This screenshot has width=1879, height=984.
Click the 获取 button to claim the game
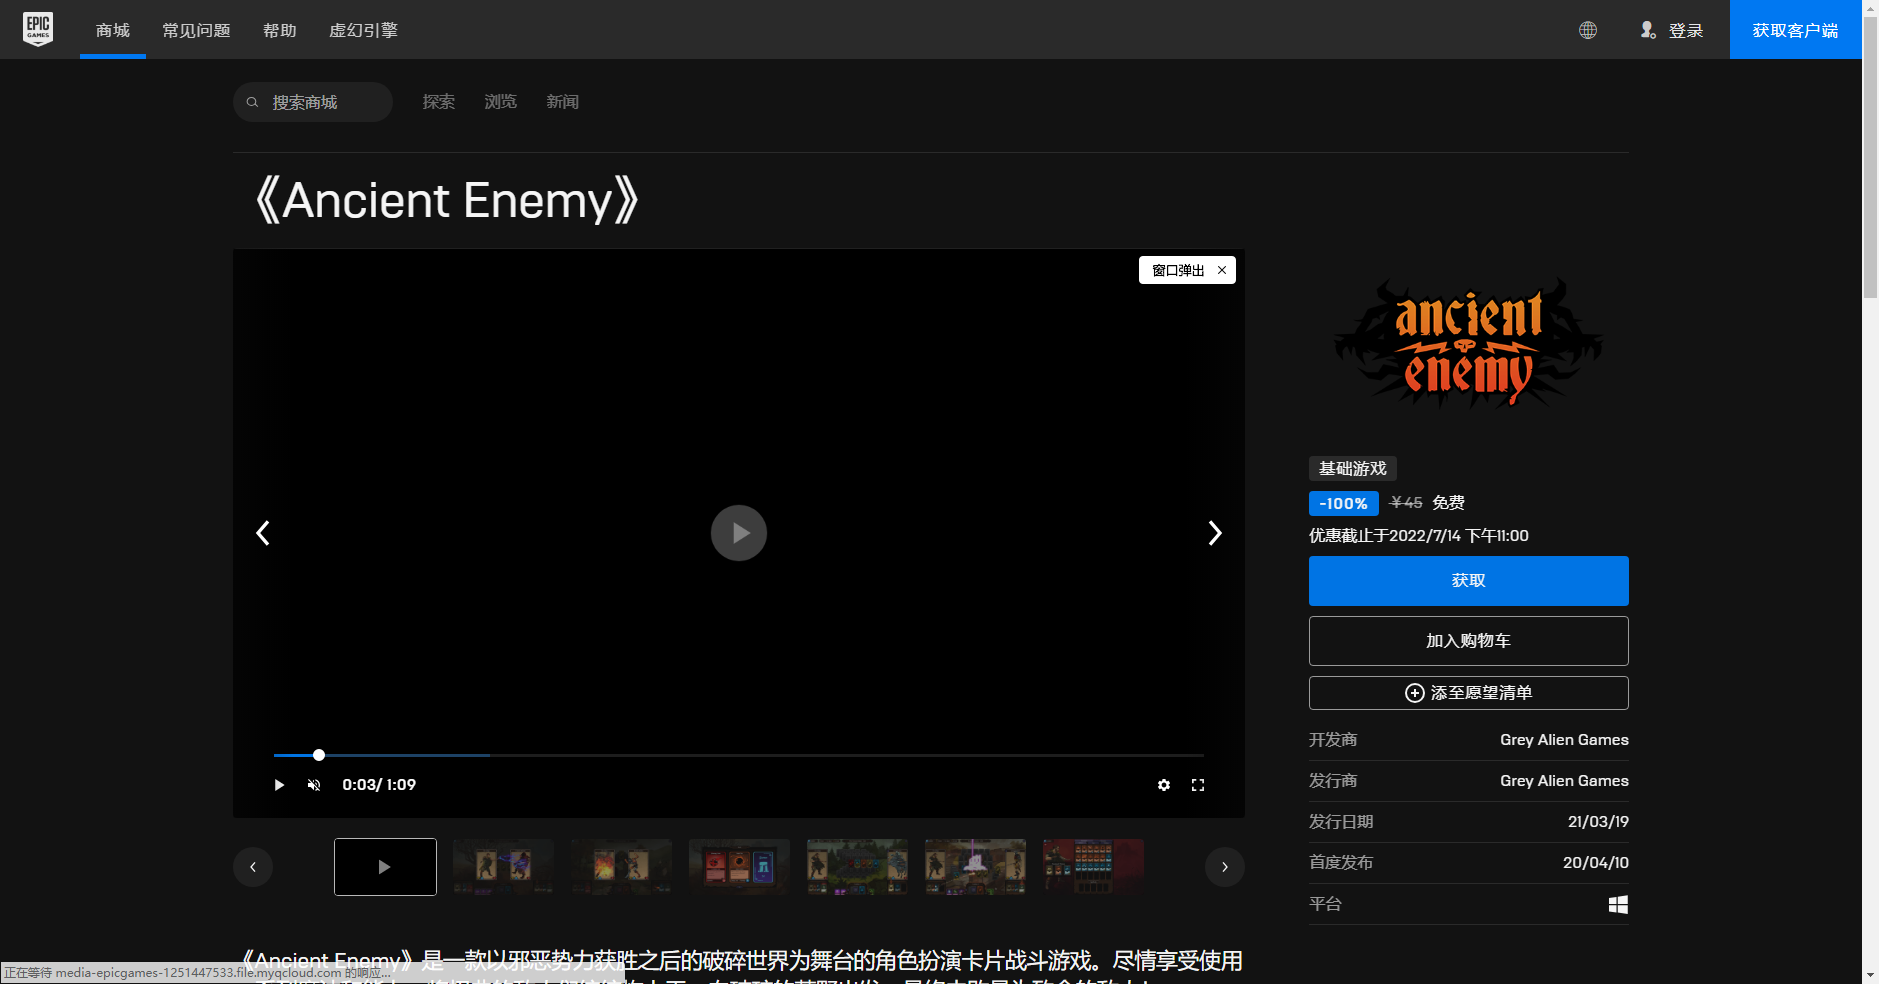click(x=1468, y=580)
